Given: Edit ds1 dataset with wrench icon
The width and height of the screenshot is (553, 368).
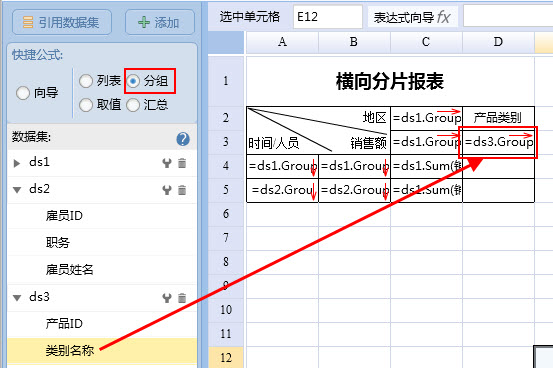Looking at the screenshot, I should tap(167, 163).
